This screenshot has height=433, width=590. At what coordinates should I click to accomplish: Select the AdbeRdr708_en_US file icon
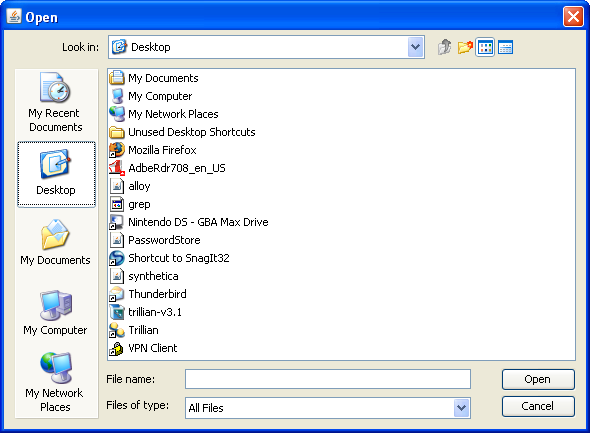tap(117, 168)
